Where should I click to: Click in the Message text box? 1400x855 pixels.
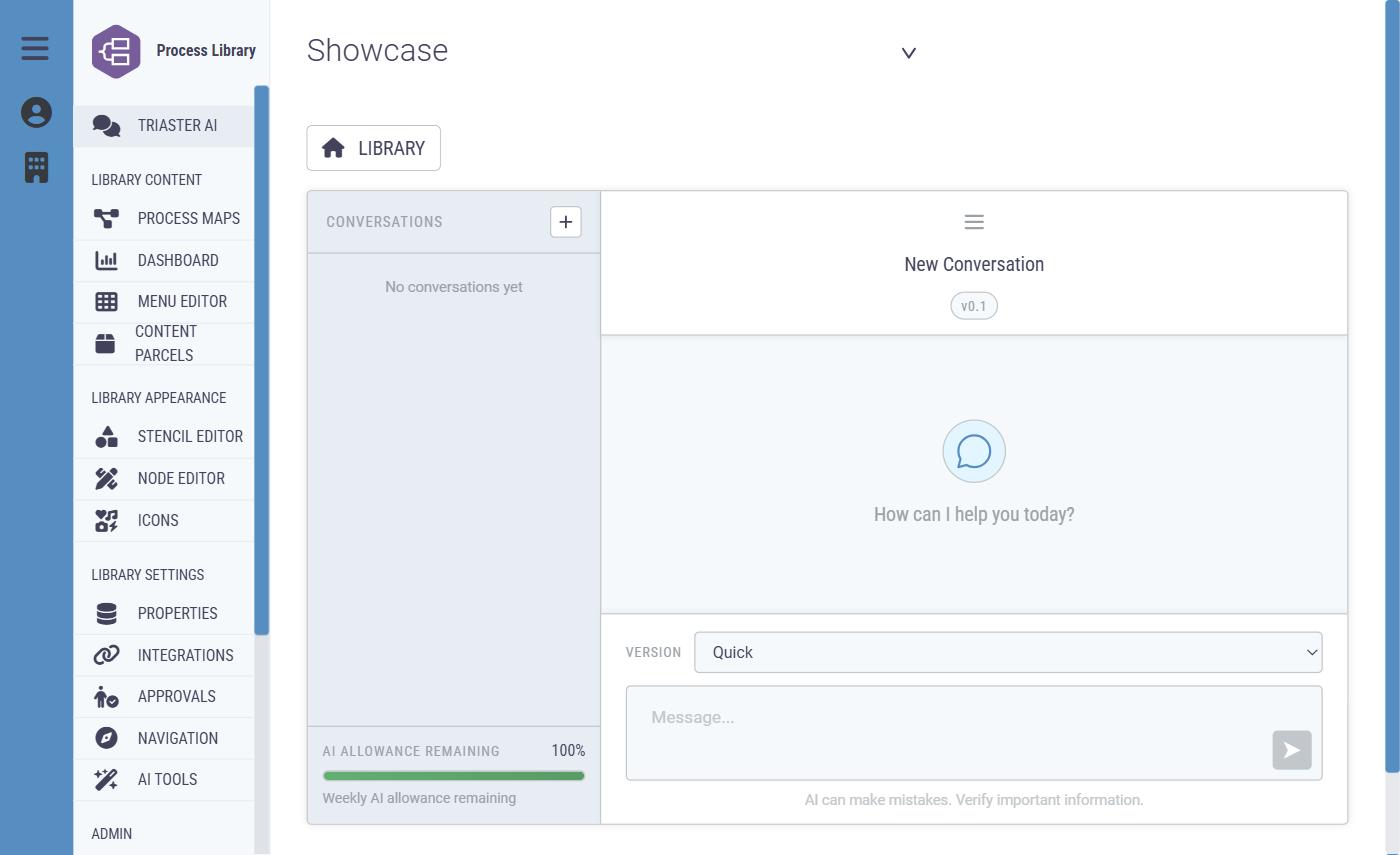[x=974, y=733]
